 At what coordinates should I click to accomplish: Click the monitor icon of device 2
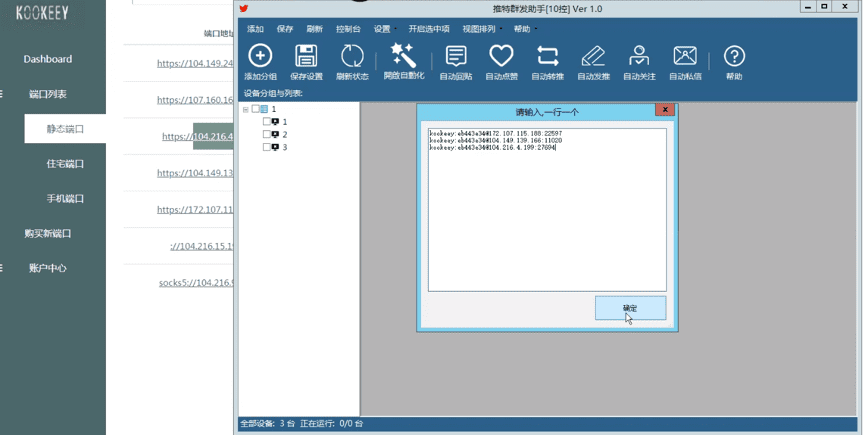[x=275, y=134]
